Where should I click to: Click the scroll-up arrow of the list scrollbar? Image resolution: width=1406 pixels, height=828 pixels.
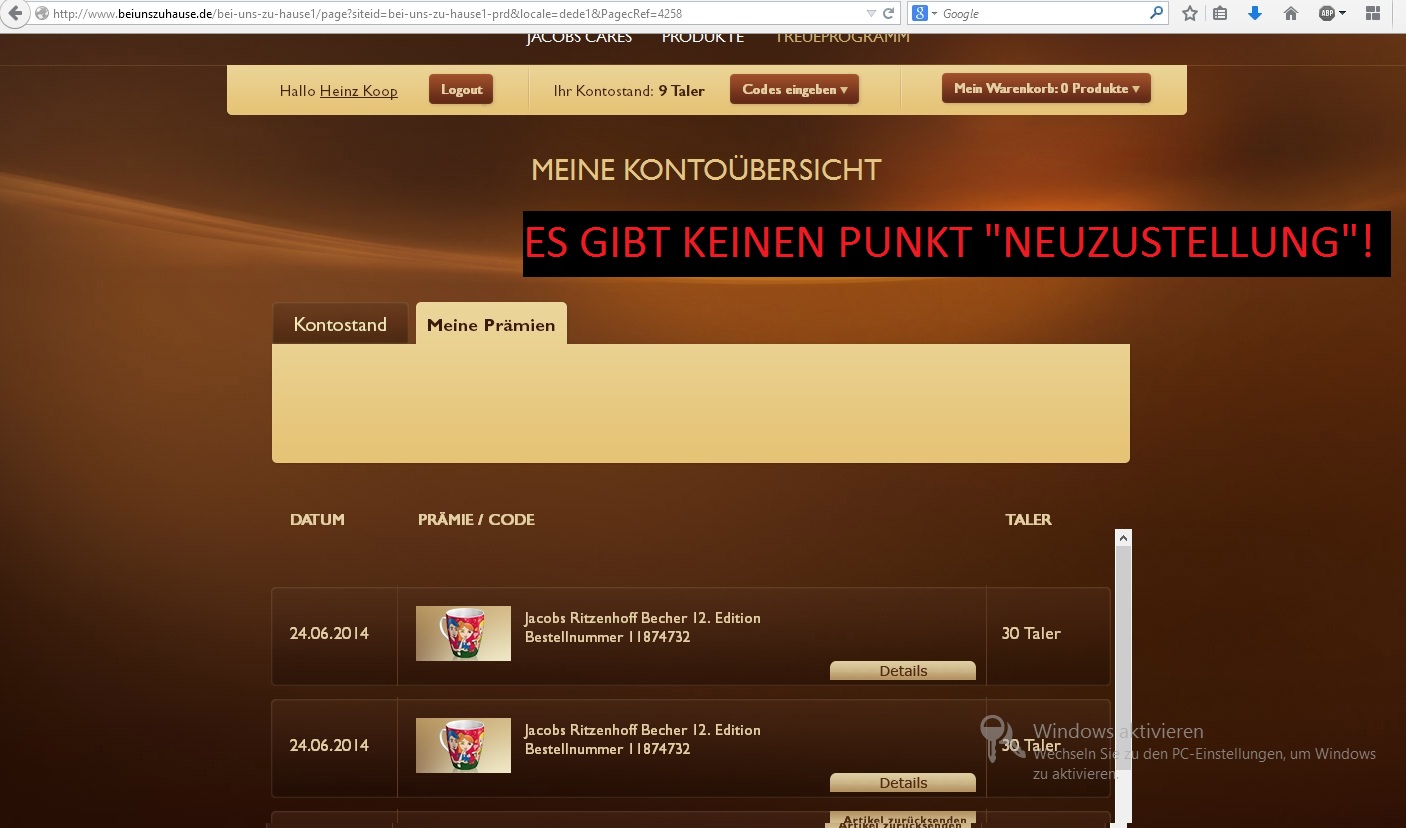(x=1123, y=538)
